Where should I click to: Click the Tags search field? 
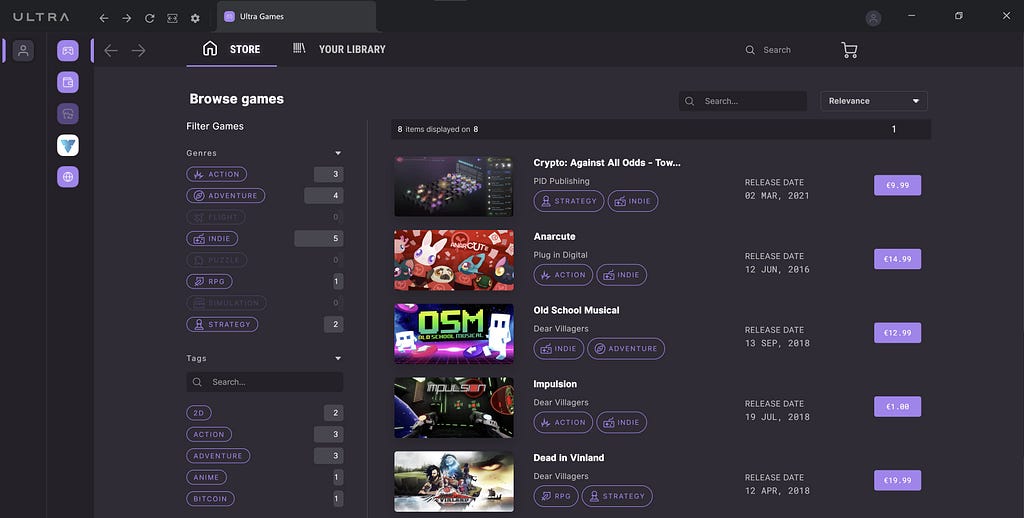[x=264, y=382]
